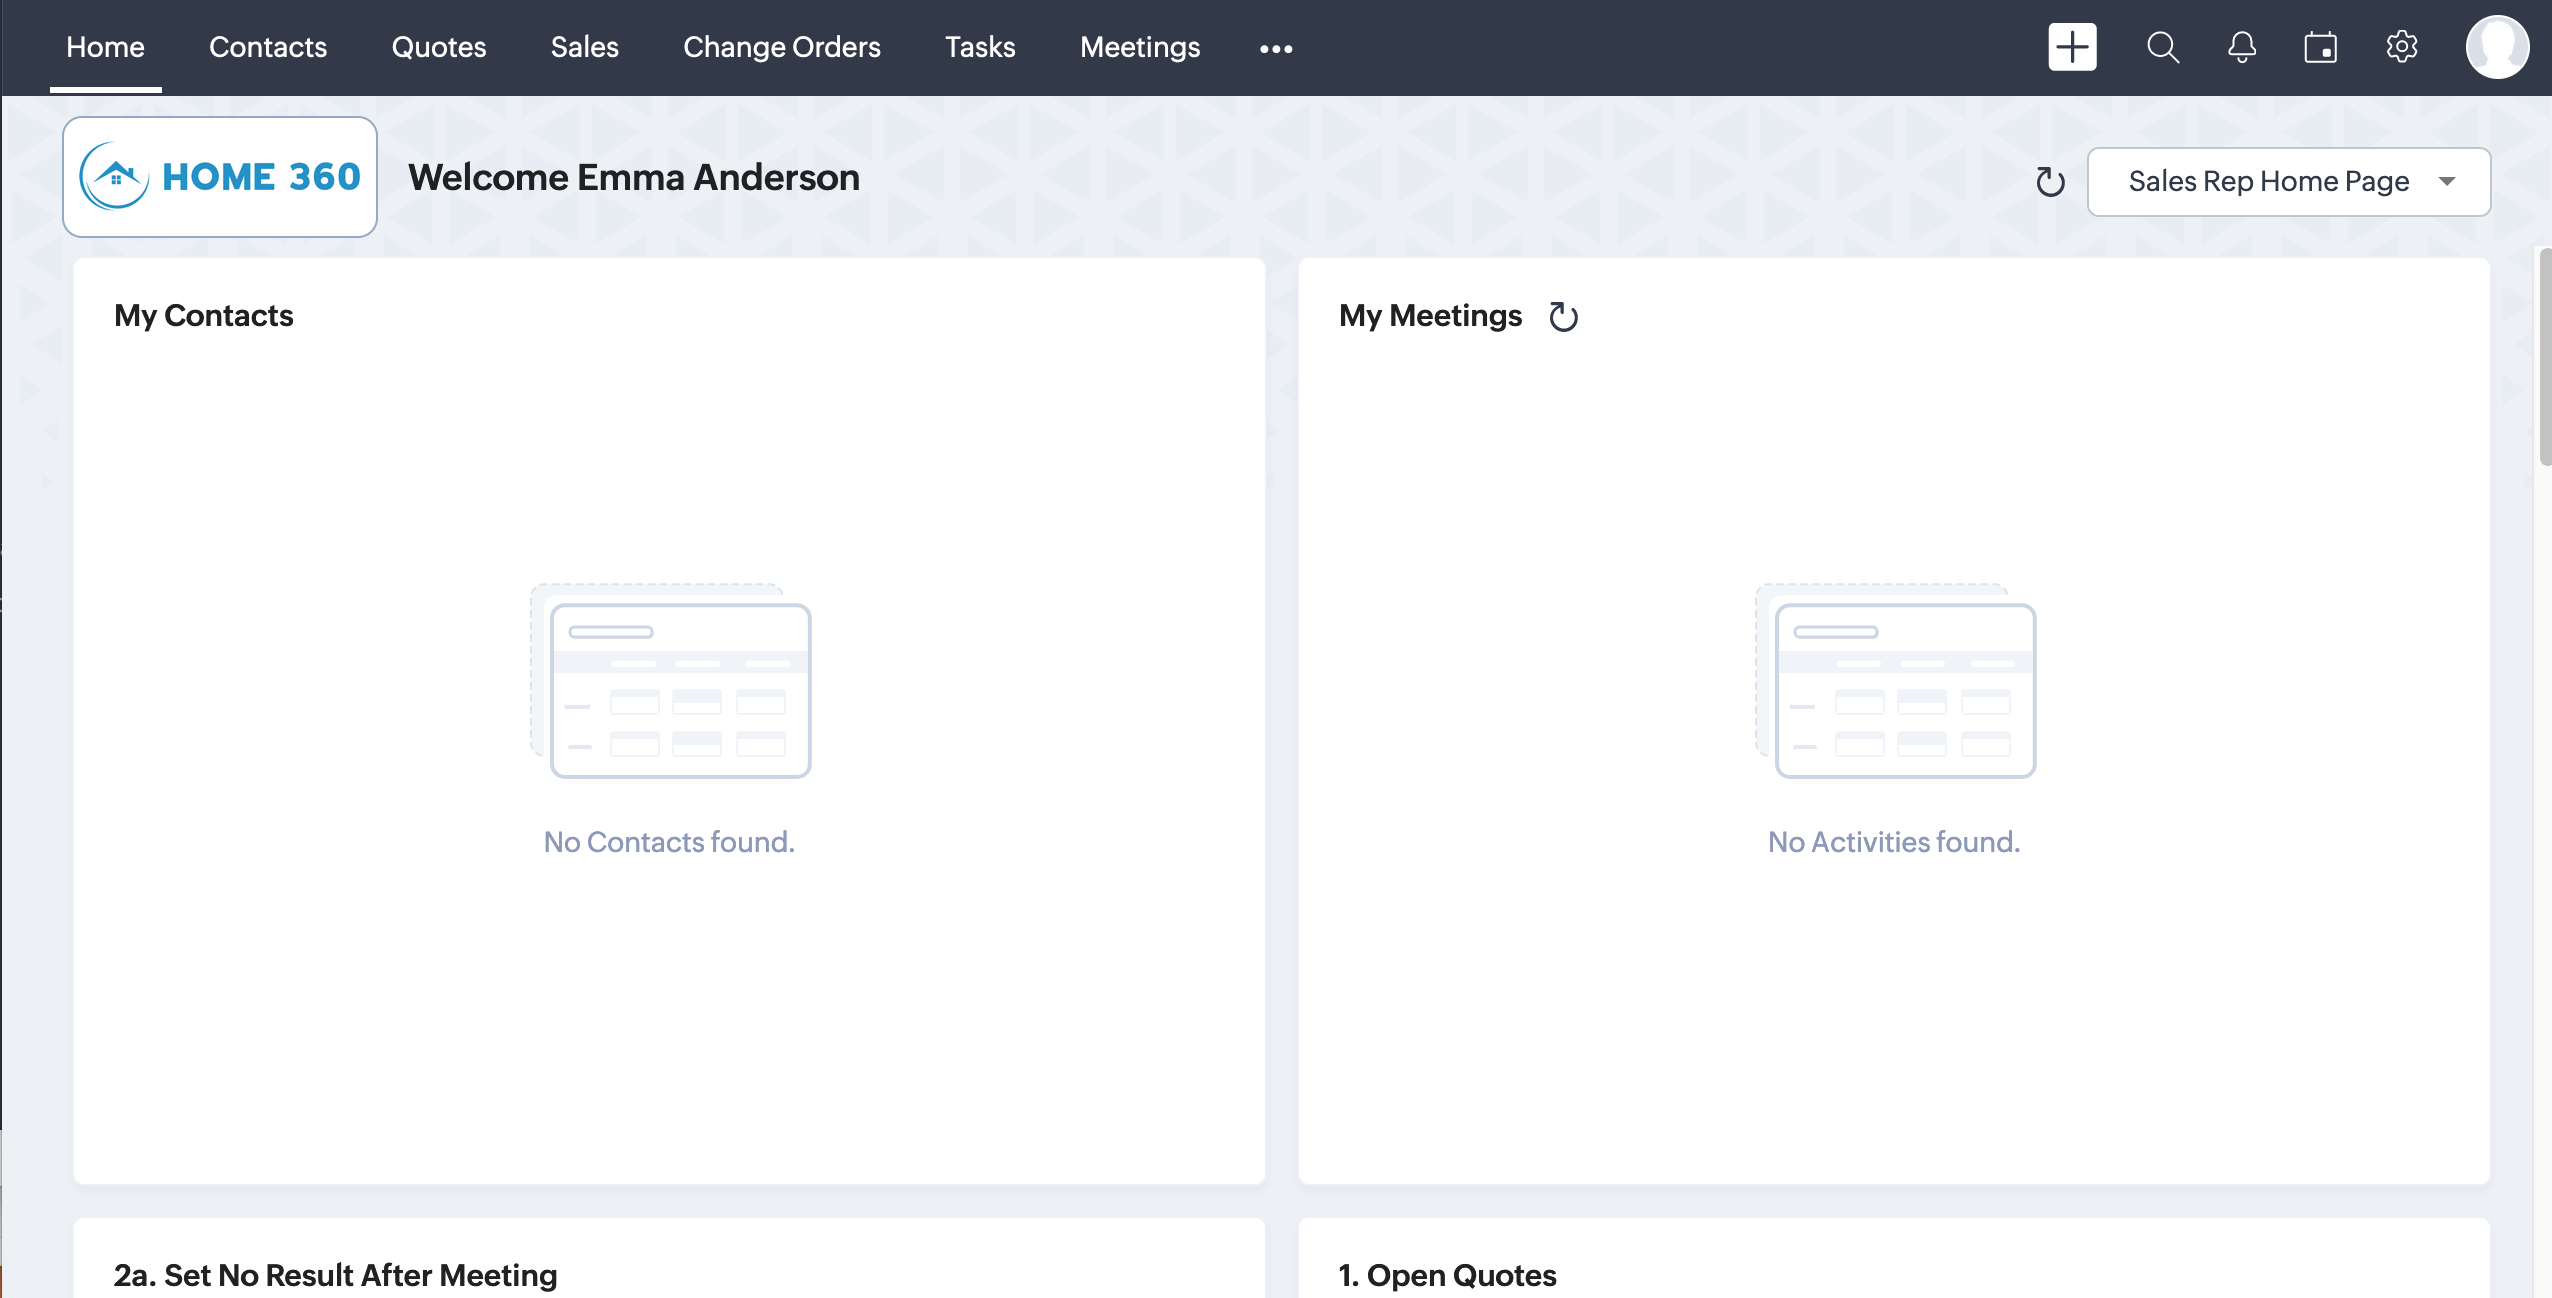
Task: Open the settings gear icon
Action: coord(2402,47)
